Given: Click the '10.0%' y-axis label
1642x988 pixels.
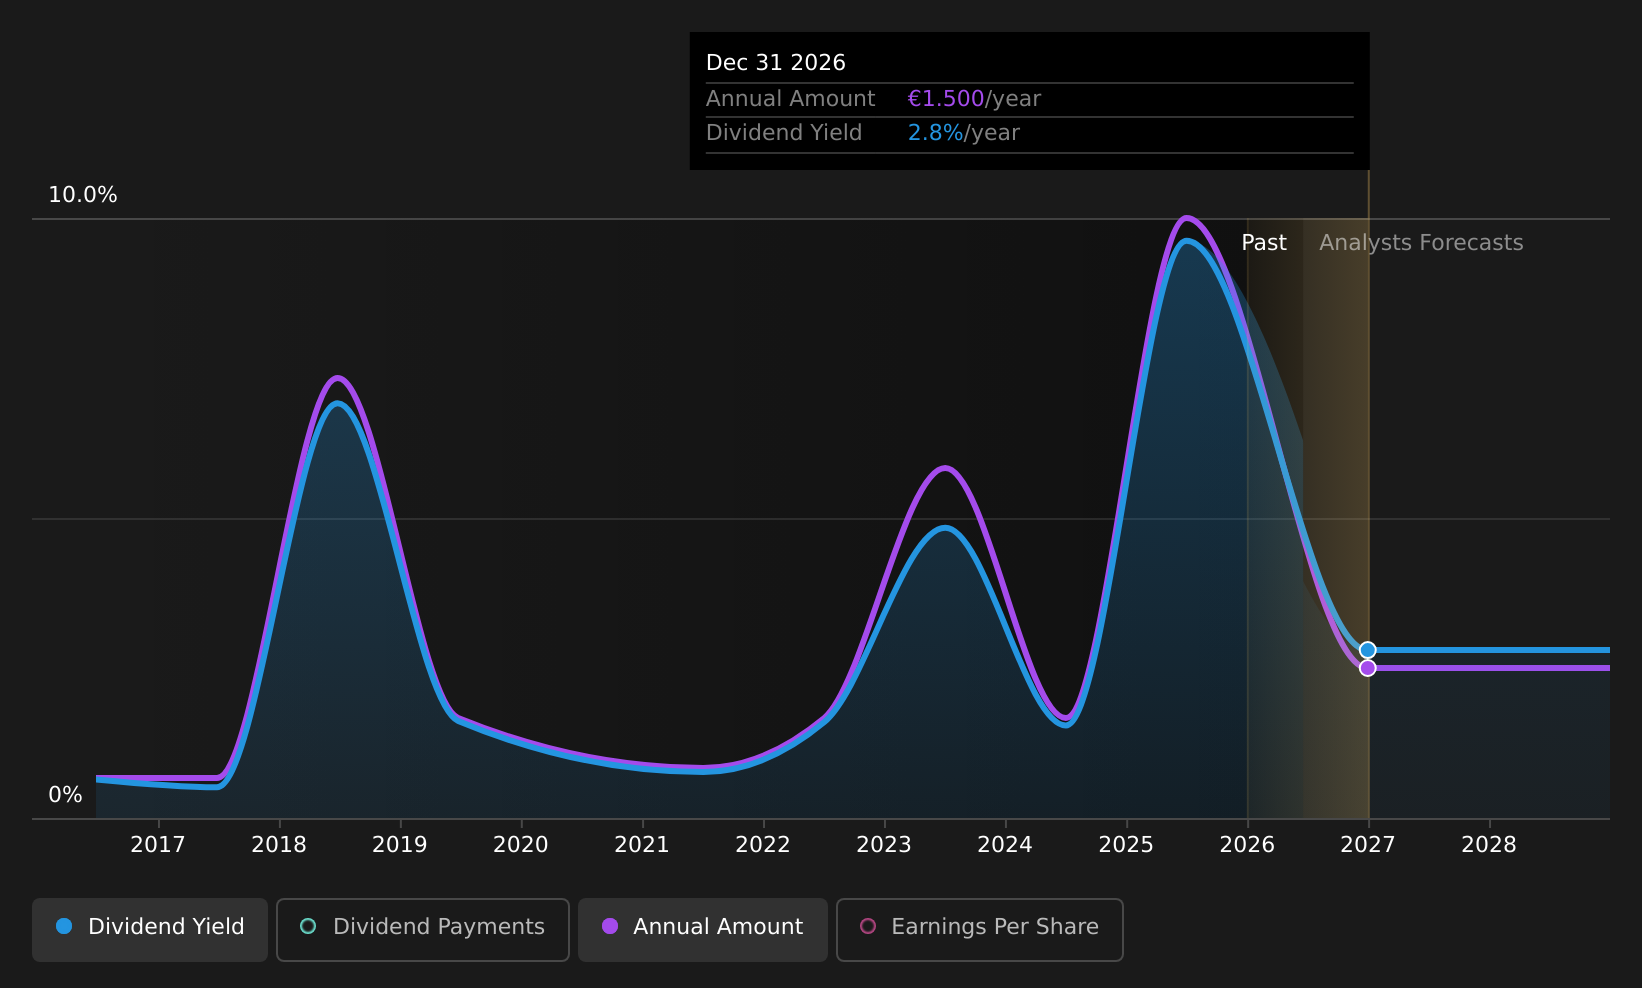Looking at the screenshot, I should point(83,195).
